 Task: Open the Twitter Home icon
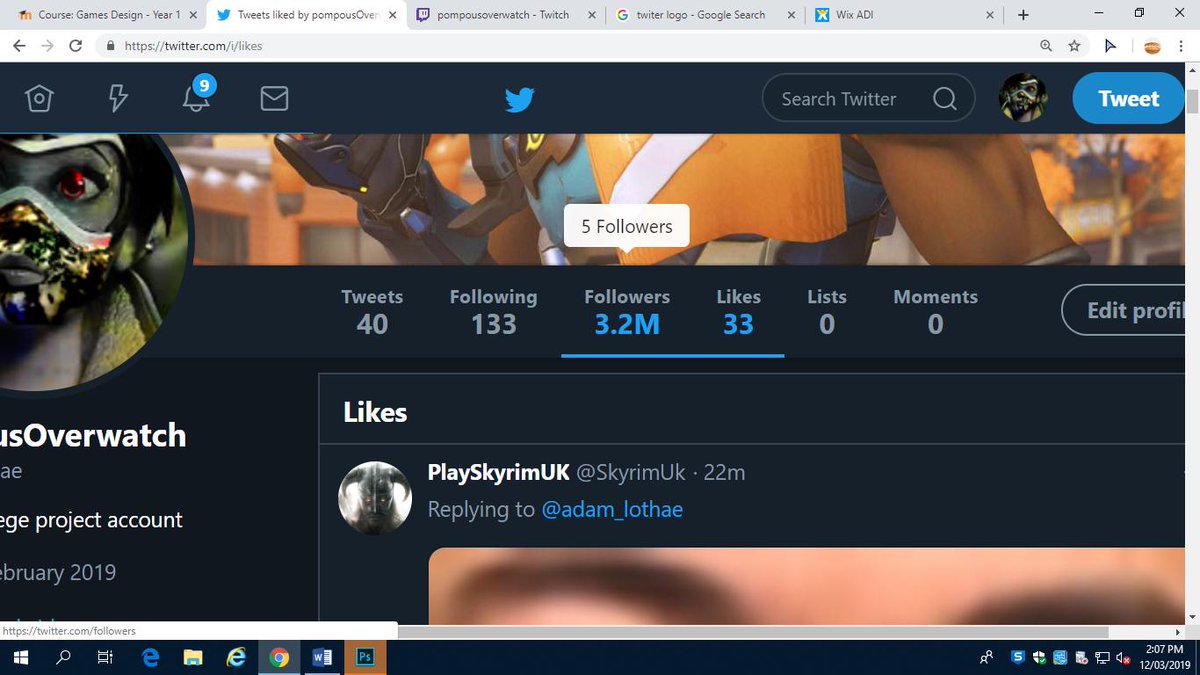(39, 98)
